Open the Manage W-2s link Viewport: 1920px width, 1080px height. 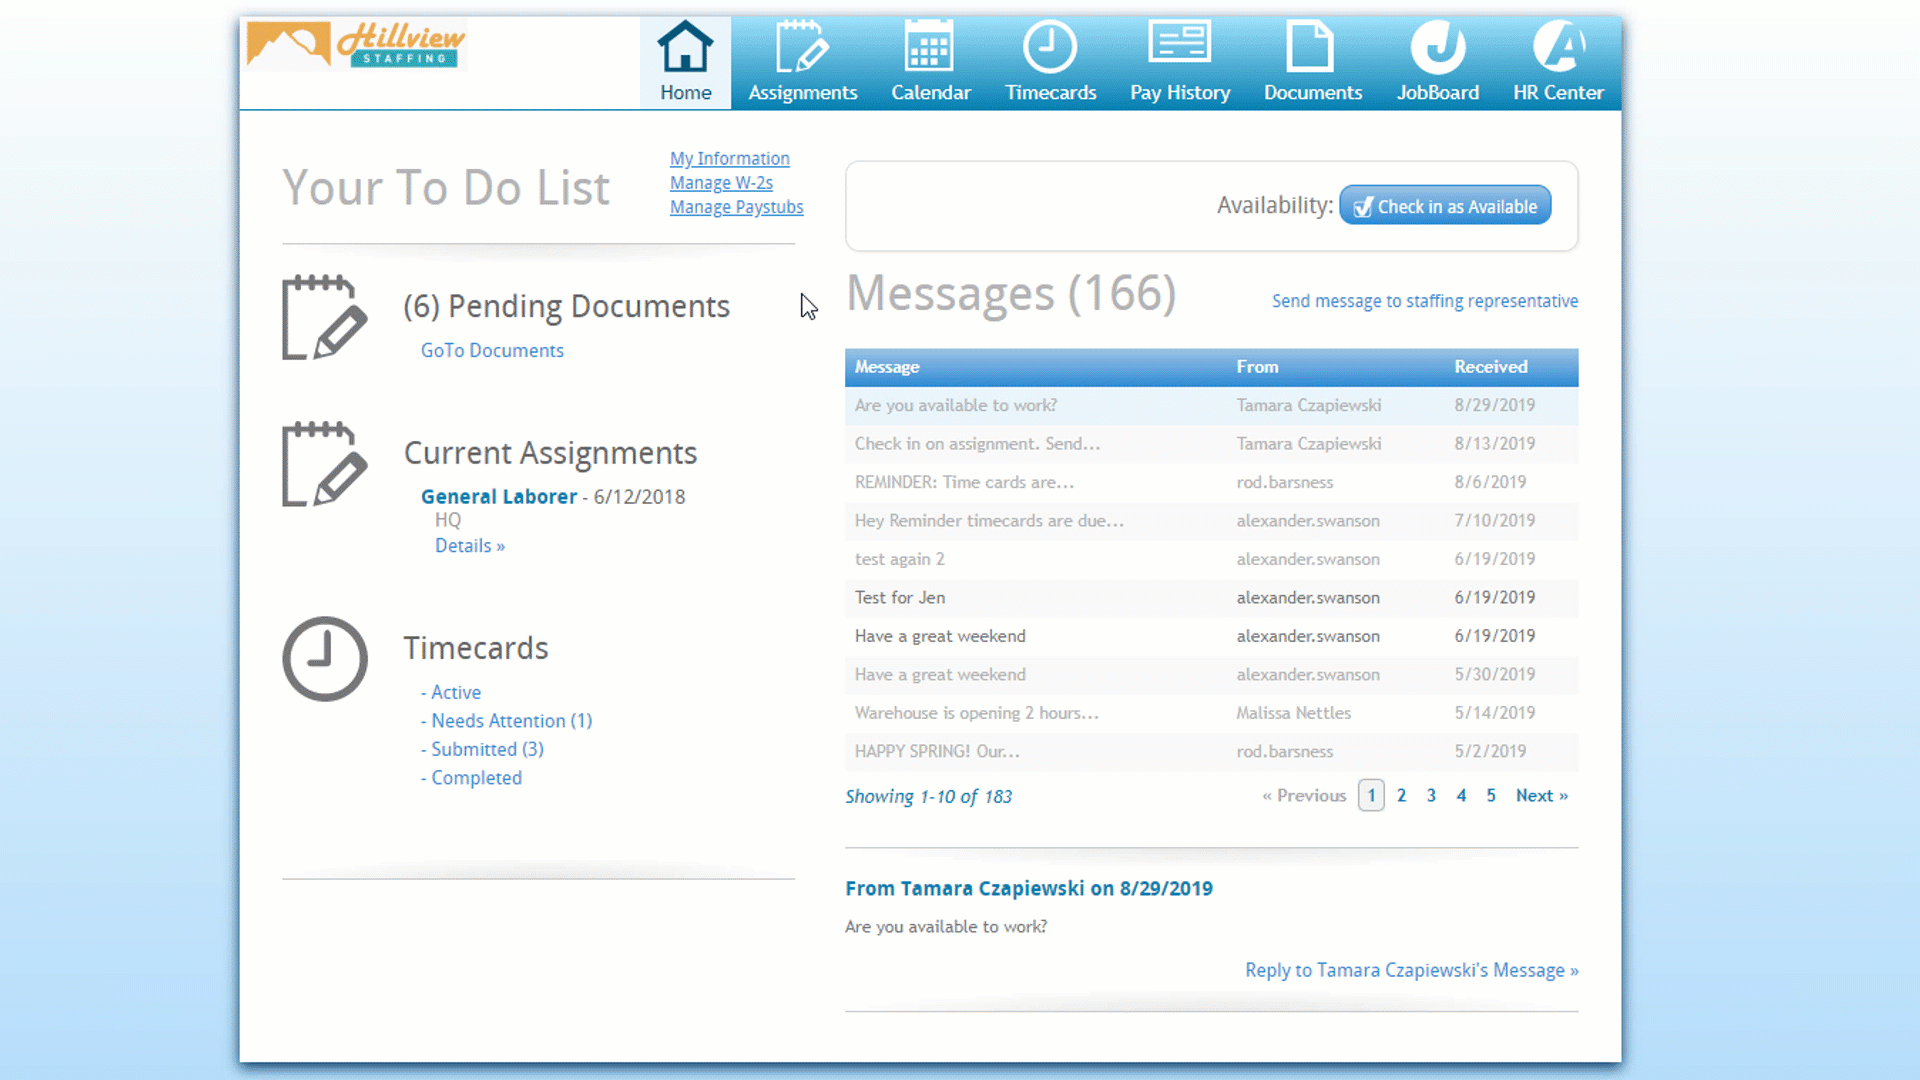(x=721, y=183)
